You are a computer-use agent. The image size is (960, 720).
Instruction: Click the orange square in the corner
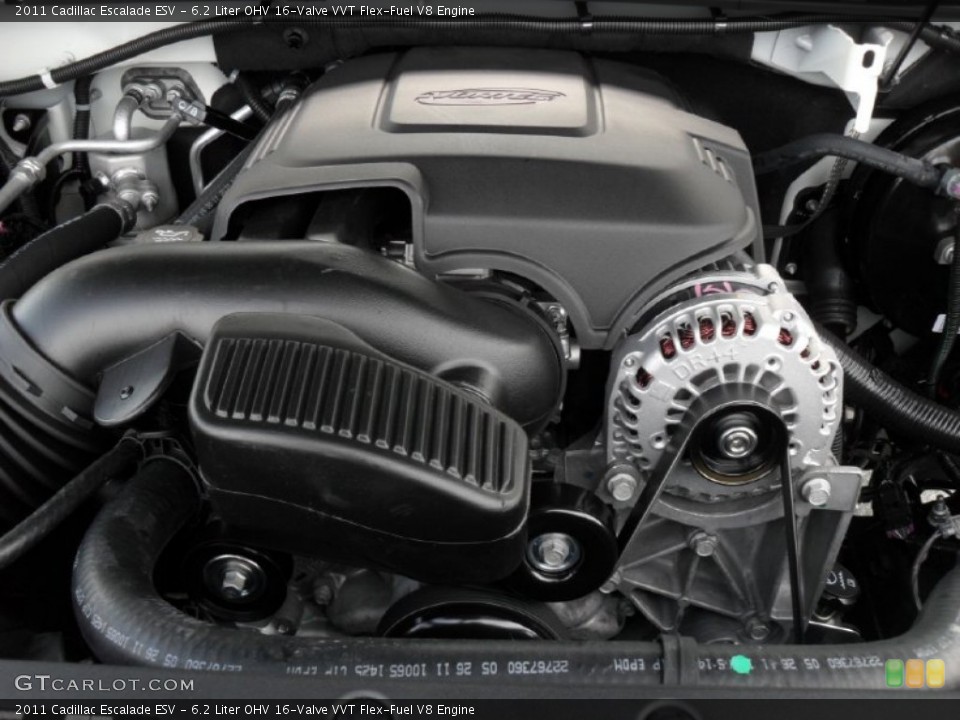pos(915,673)
